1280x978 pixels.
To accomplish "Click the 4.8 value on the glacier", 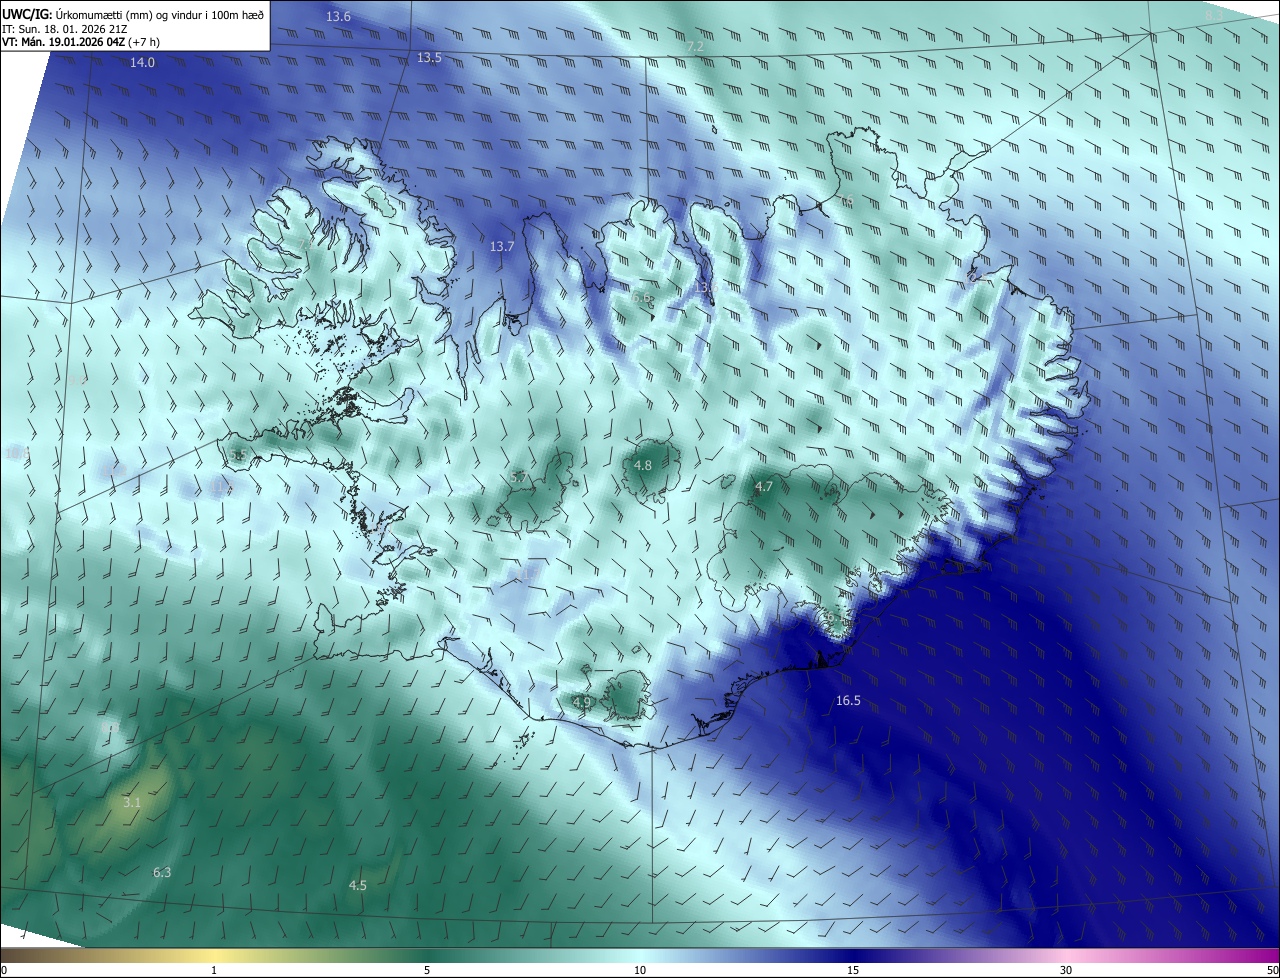I will (x=643, y=466).
